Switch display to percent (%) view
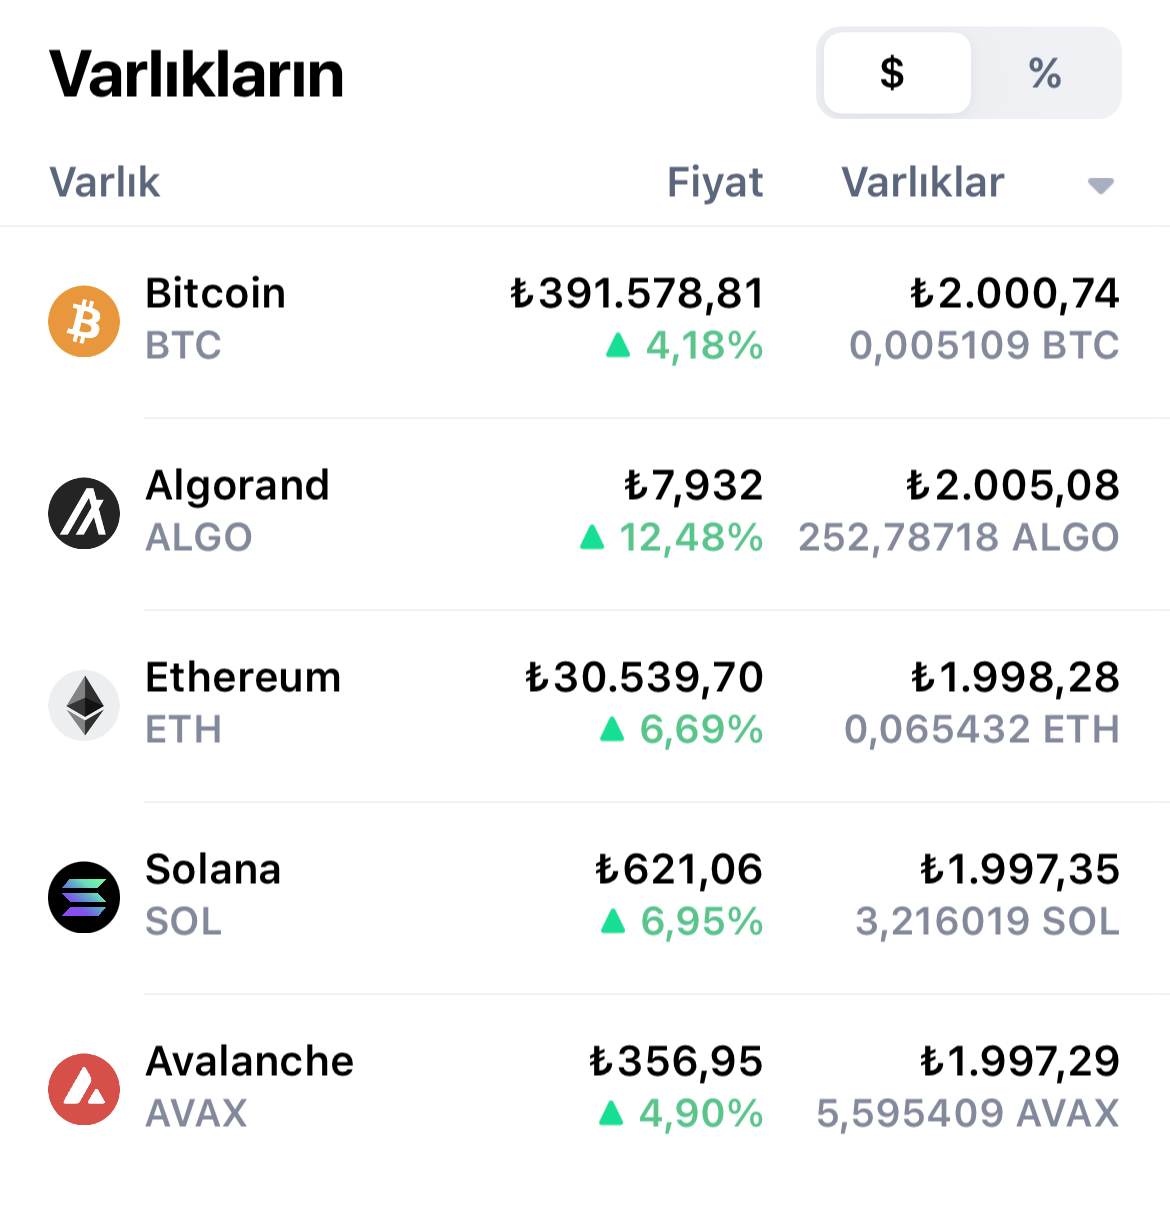The width and height of the screenshot is (1170, 1228). pos(1045,73)
